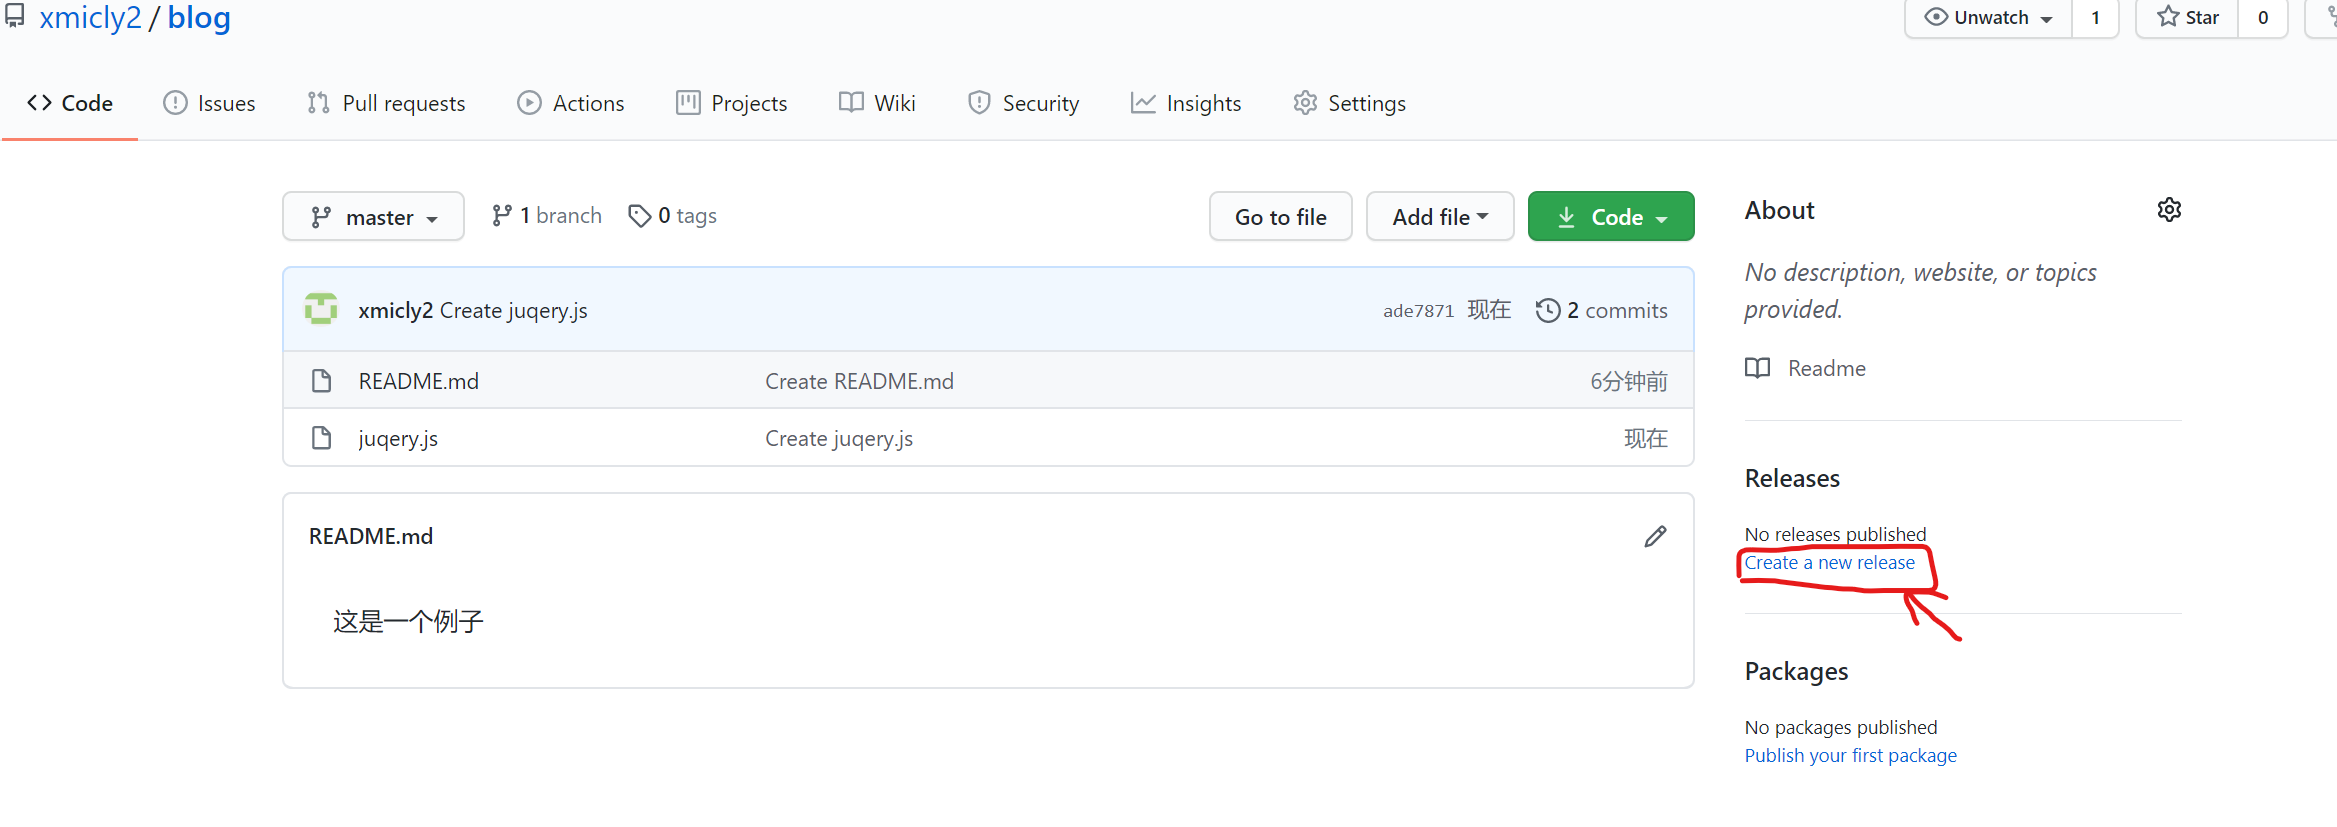
Task: Click the branch icon beside 1 branch
Action: (x=502, y=215)
